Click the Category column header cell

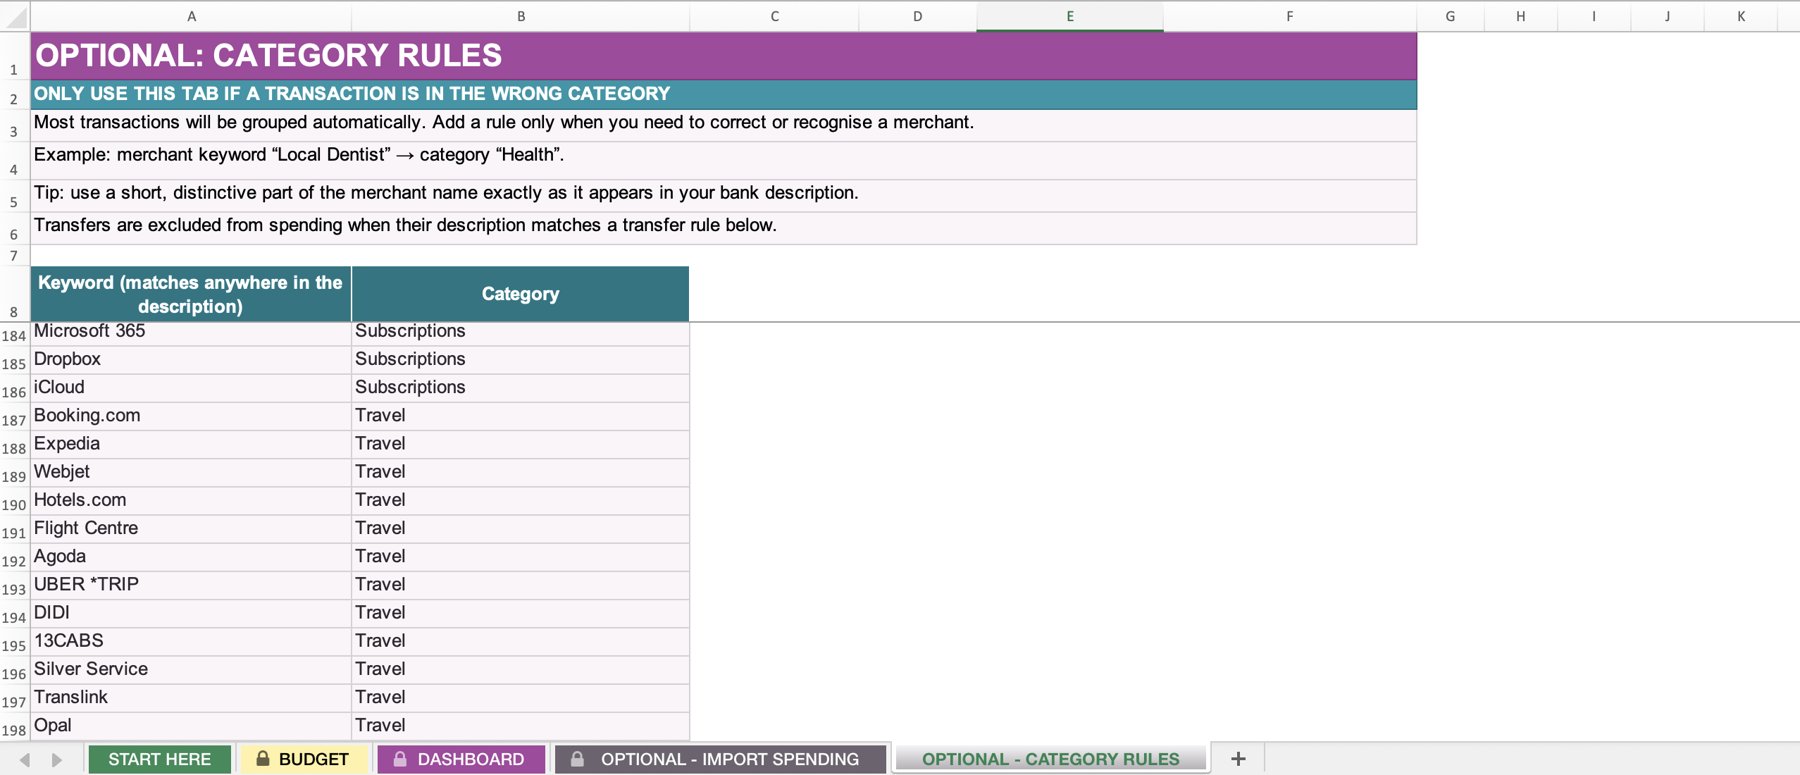(520, 294)
